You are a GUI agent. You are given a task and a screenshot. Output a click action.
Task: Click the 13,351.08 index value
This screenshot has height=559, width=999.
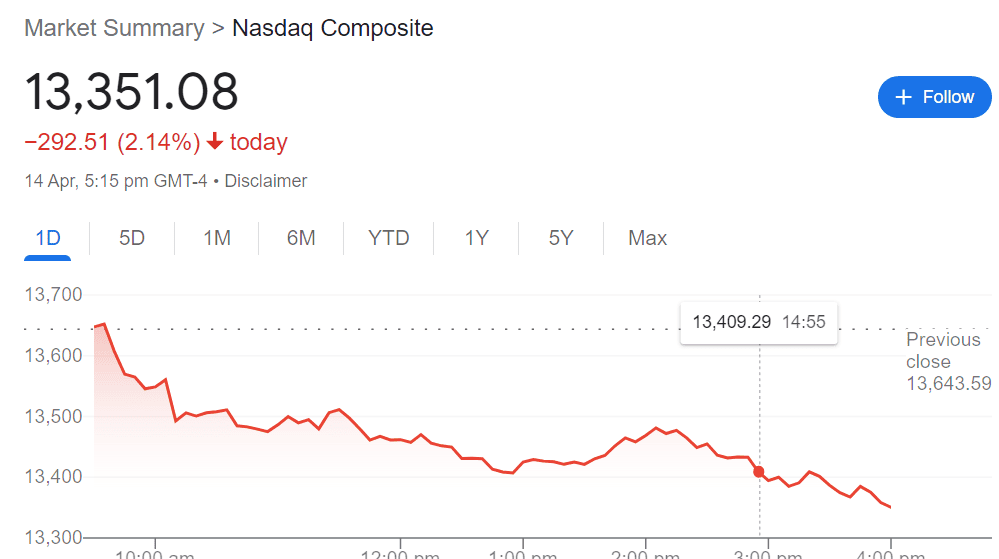pos(131,92)
